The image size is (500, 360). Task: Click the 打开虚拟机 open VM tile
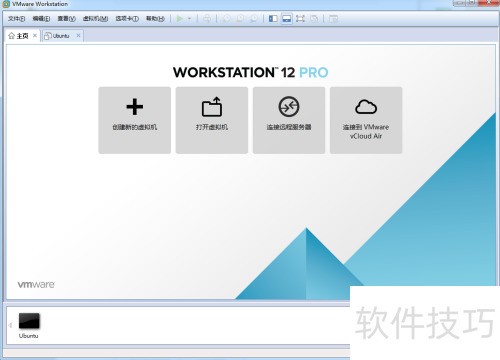click(212, 120)
